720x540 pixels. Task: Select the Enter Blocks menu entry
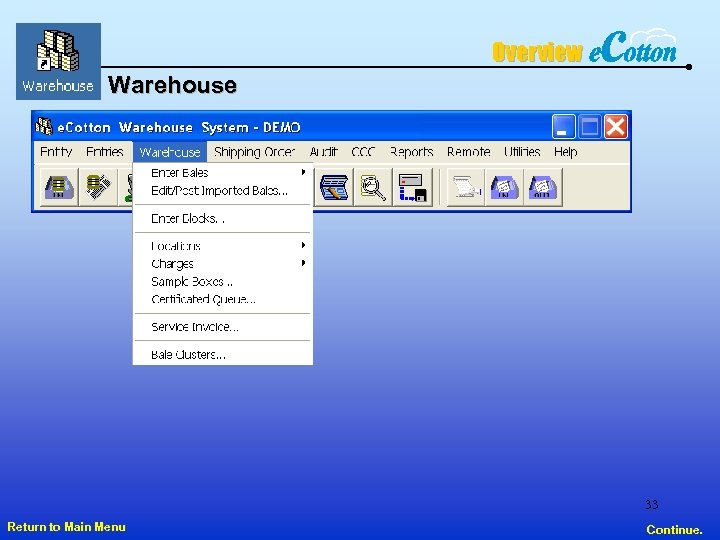tap(223, 219)
